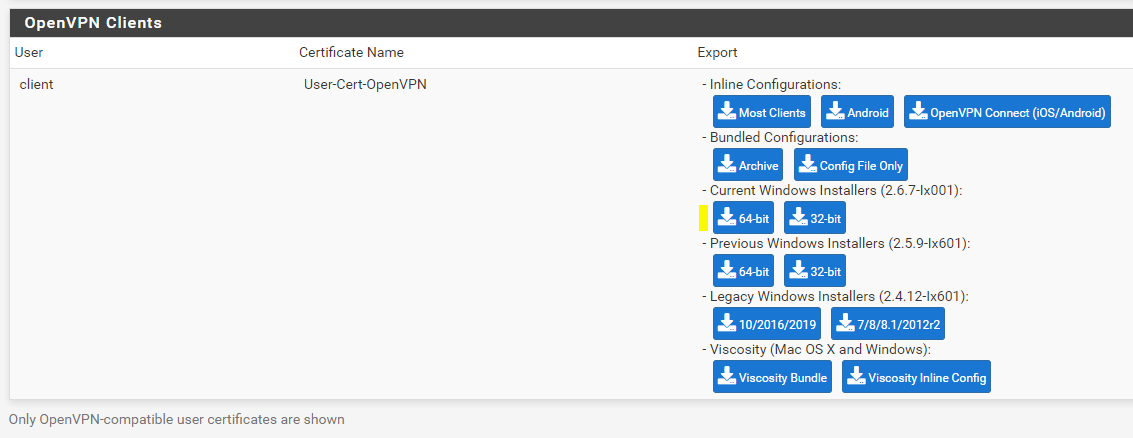Download the bundled Archive

pos(748,165)
